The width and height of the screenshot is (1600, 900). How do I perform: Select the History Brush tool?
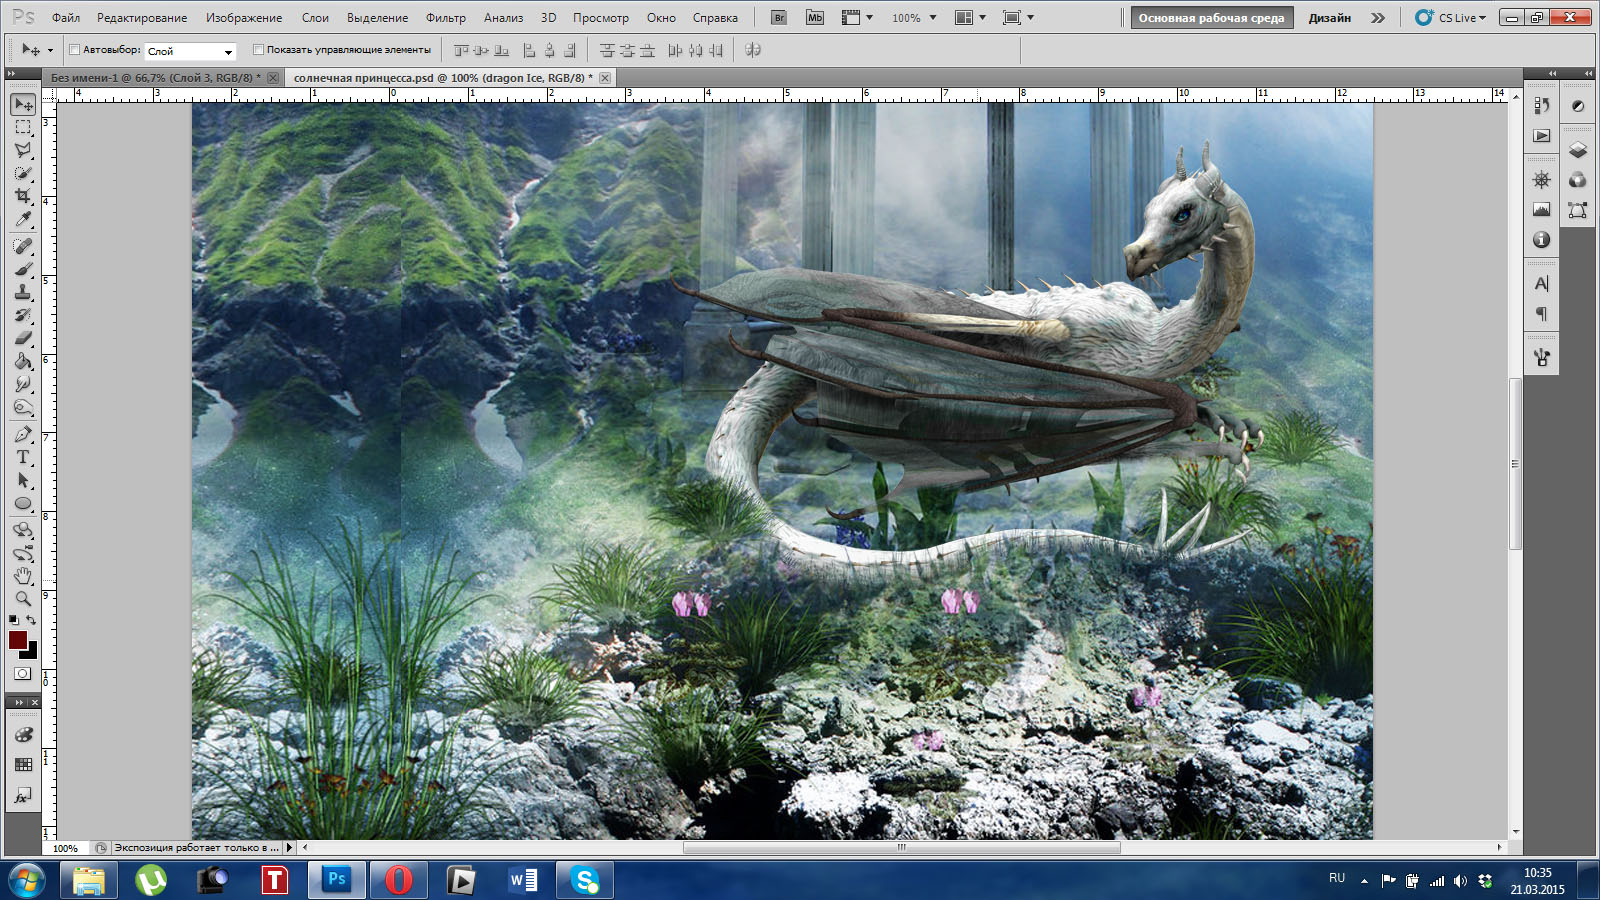[23, 315]
